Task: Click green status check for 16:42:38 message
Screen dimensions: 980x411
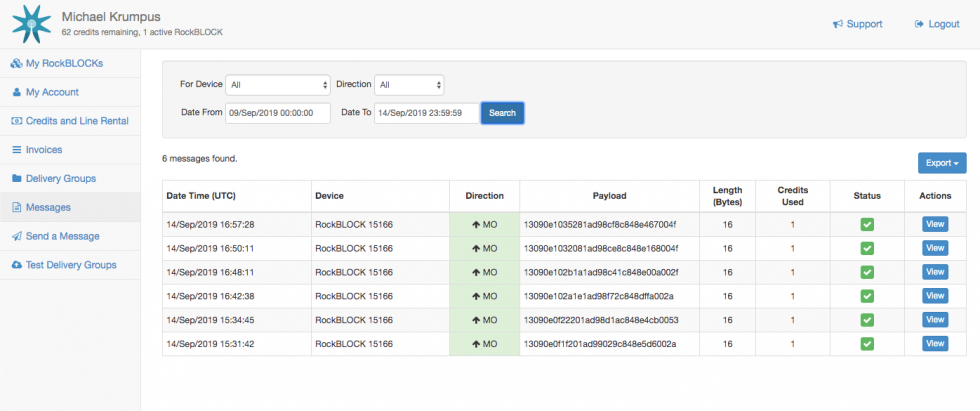Action: pyautogui.click(x=867, y=296)
